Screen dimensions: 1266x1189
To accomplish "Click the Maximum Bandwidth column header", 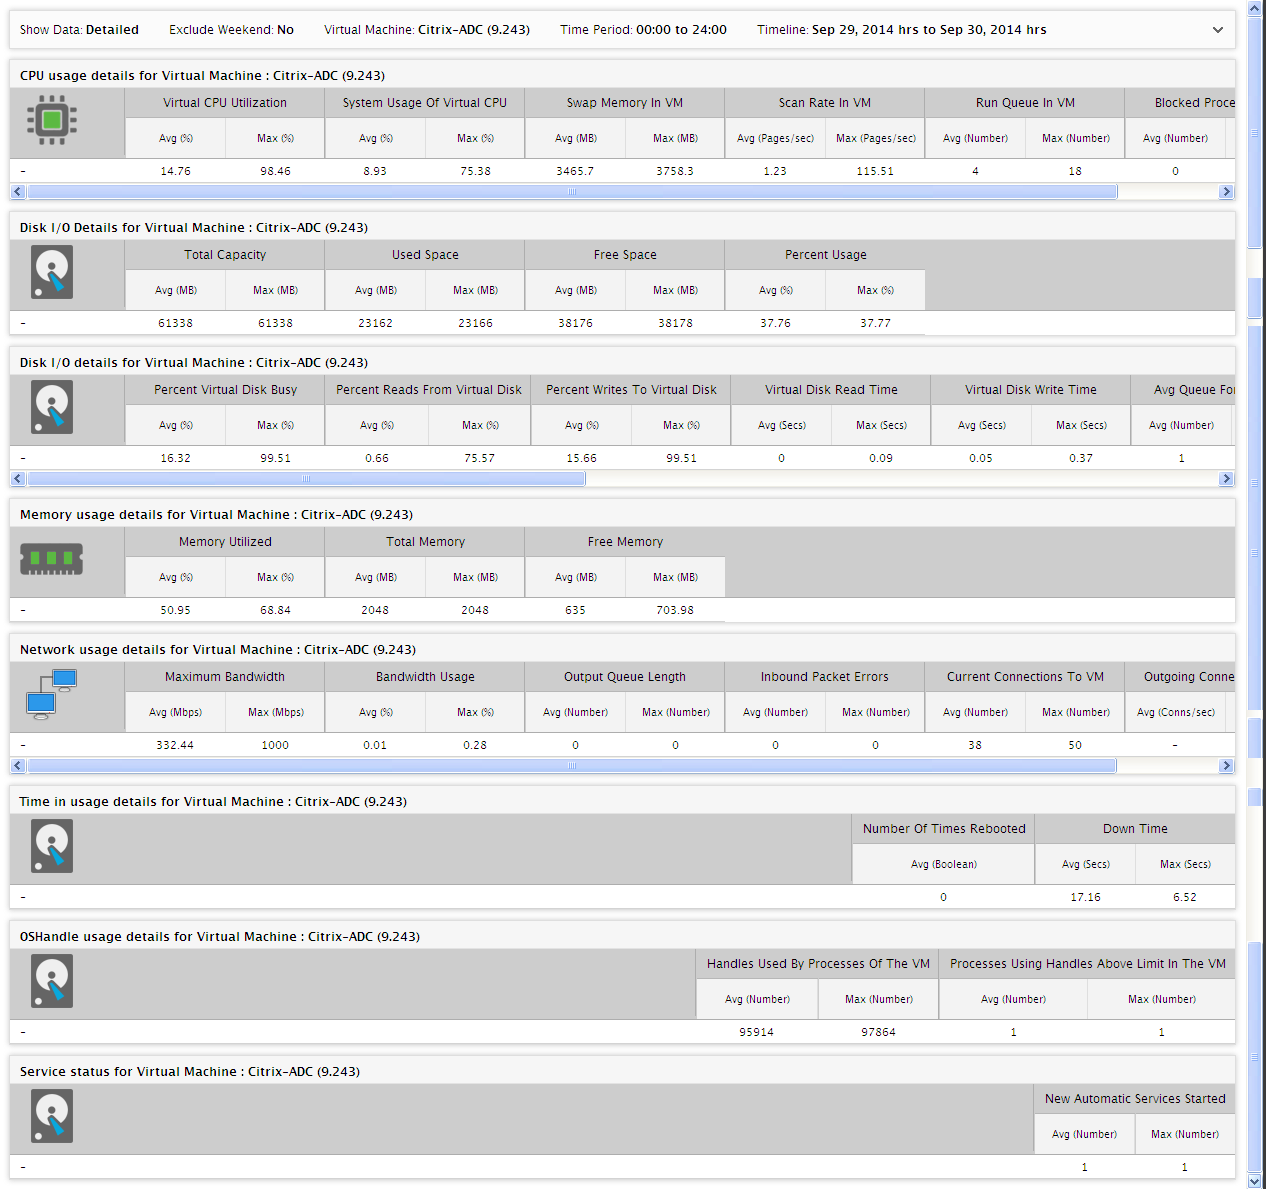I will pos(225,677).
